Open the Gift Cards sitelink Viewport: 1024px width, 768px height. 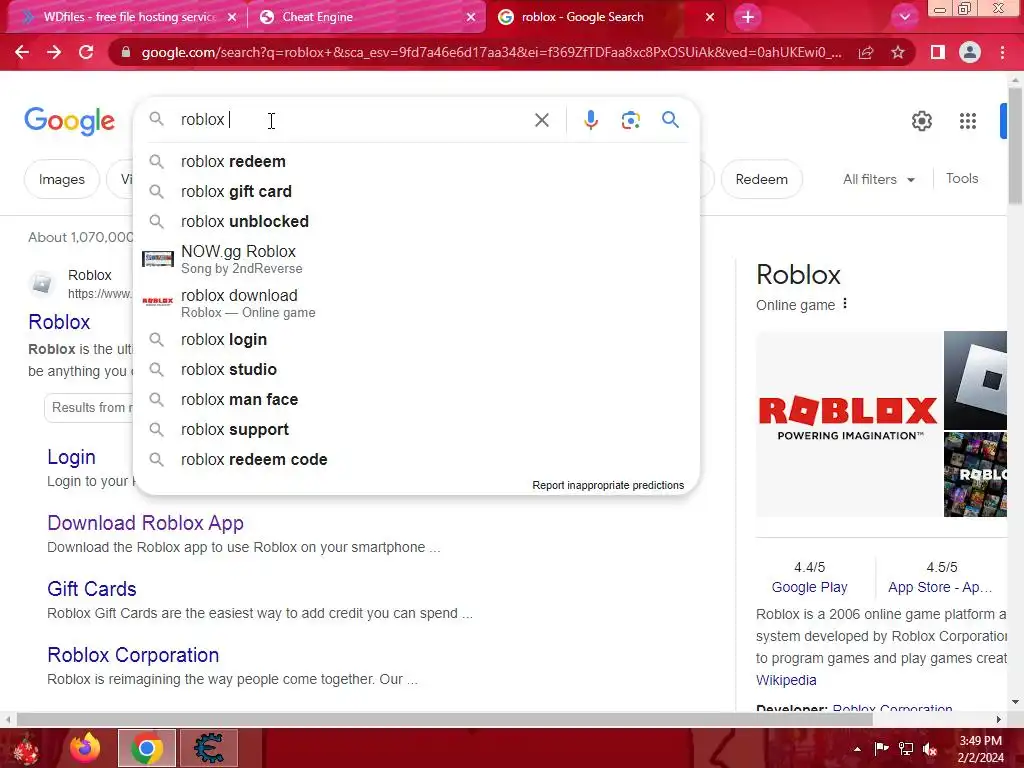(91, 589)
